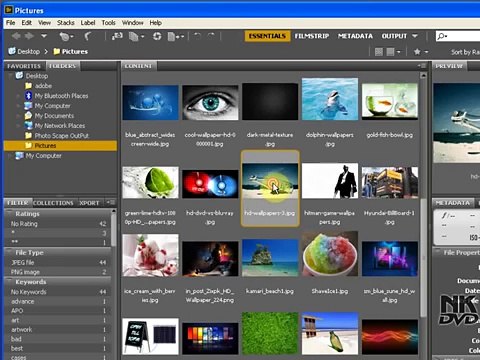Click the search magnifier icon
Screen dimensions: 480x360
[442, 36]
